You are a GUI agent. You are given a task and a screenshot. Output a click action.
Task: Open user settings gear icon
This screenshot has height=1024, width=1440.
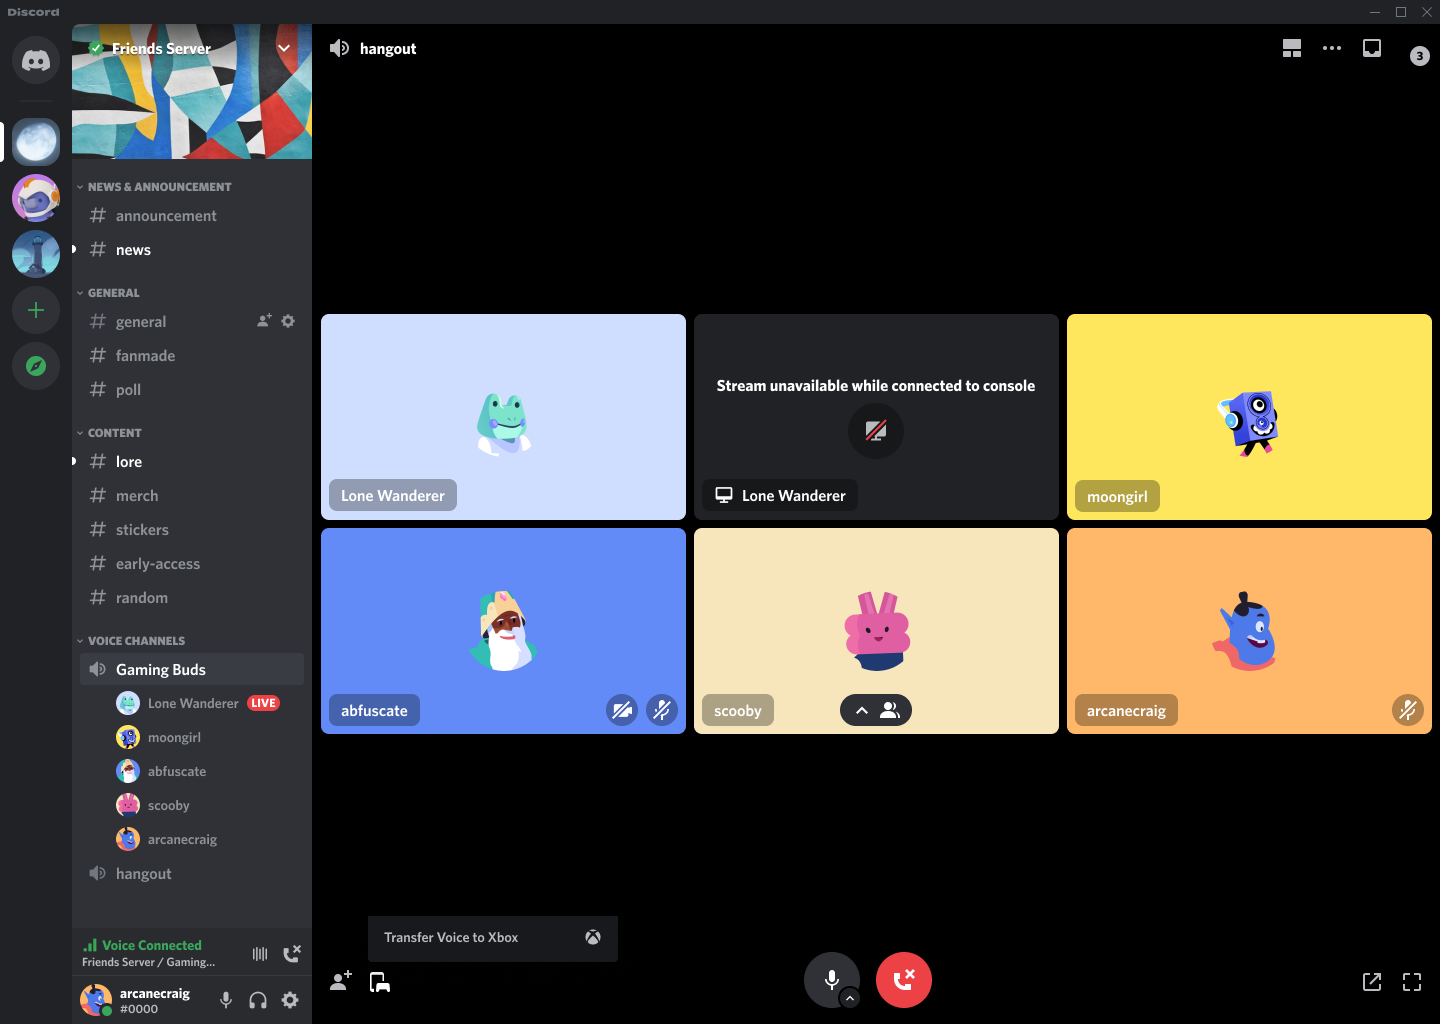[290, 1000]
